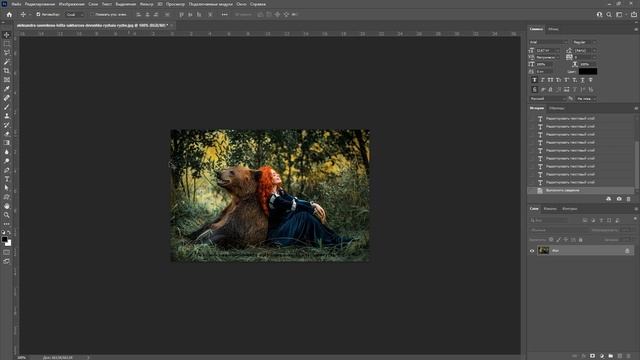Select the Eraser tool
This screenshot has height=360, width=640.
tap(7, 134)
